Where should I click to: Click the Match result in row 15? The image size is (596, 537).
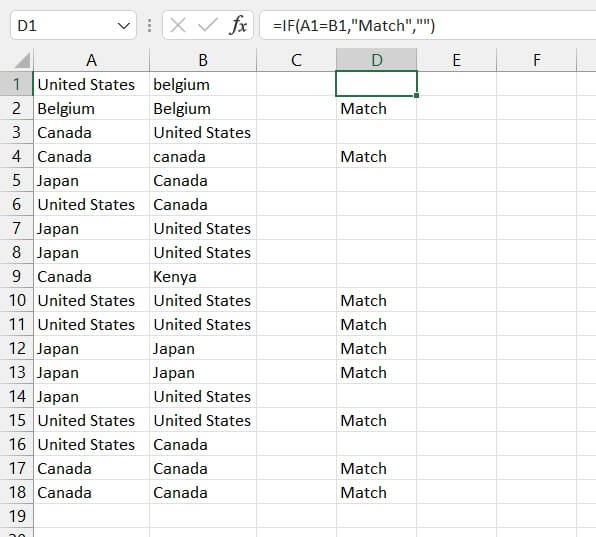(376, 420)
